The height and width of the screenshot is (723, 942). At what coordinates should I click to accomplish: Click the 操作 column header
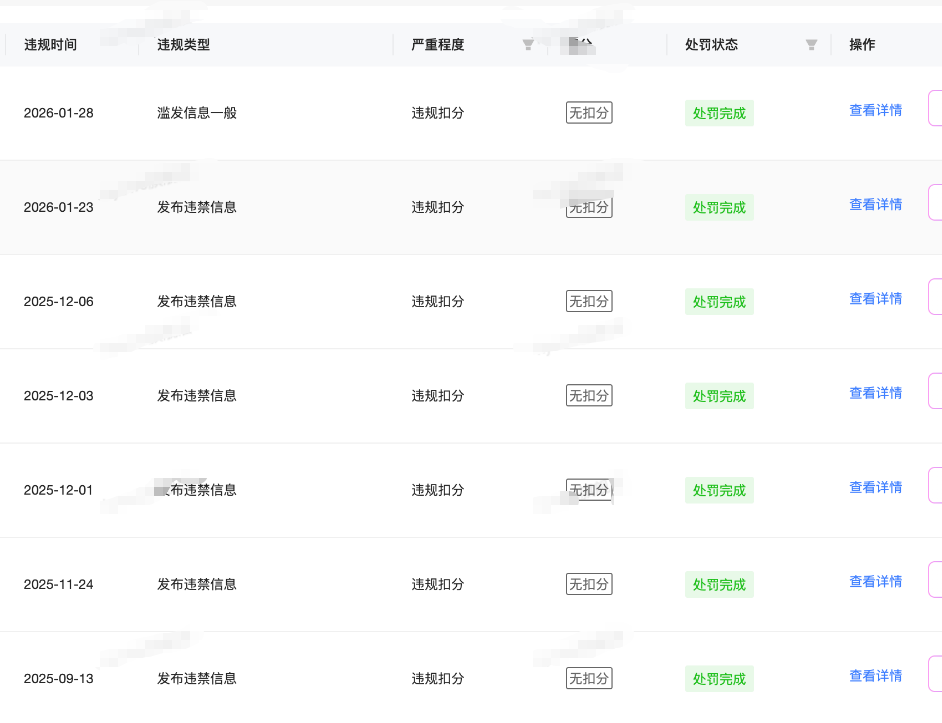(x=862, y=45)
